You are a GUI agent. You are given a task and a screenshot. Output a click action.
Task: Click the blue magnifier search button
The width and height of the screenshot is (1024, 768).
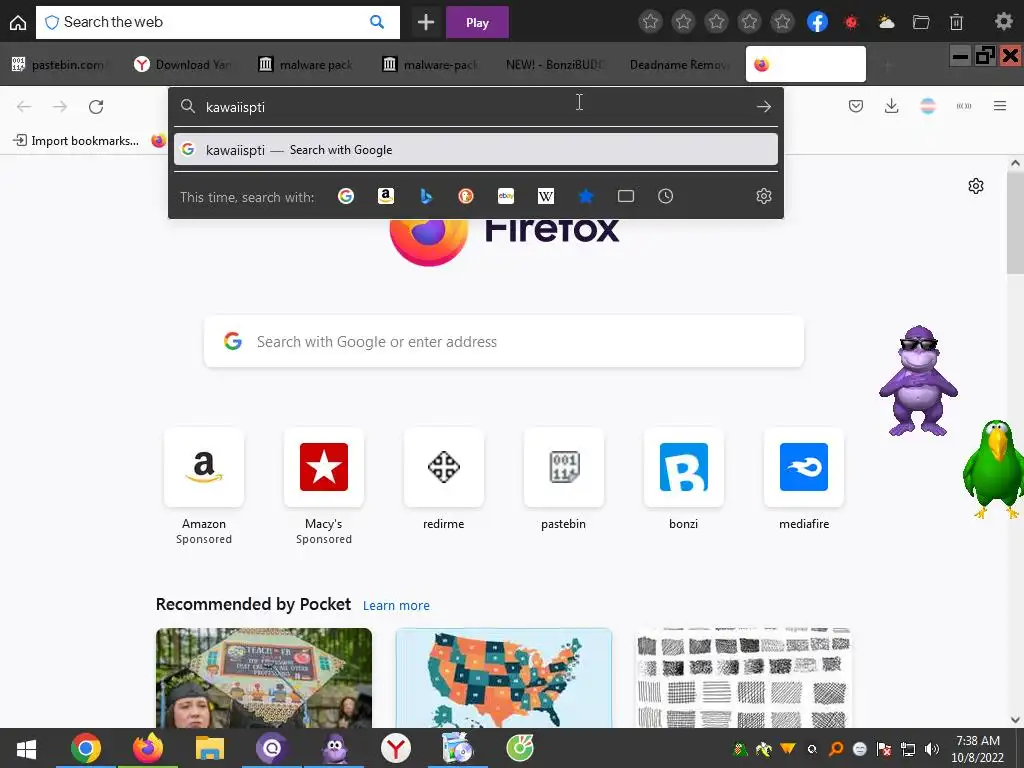[x=377, y=22]
